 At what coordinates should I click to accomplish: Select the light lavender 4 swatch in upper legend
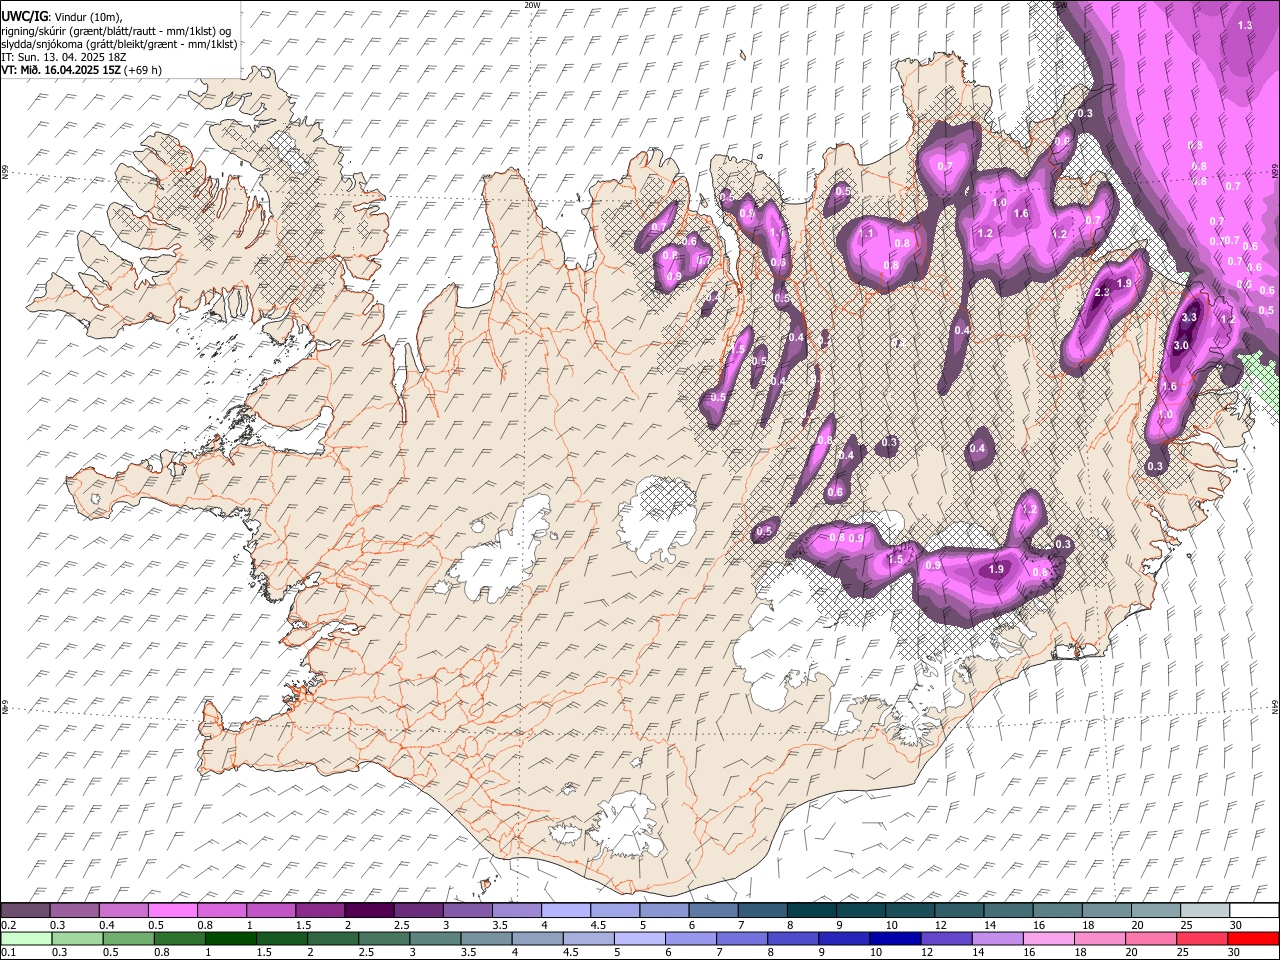pyautogui.click(x=566, y=910)
